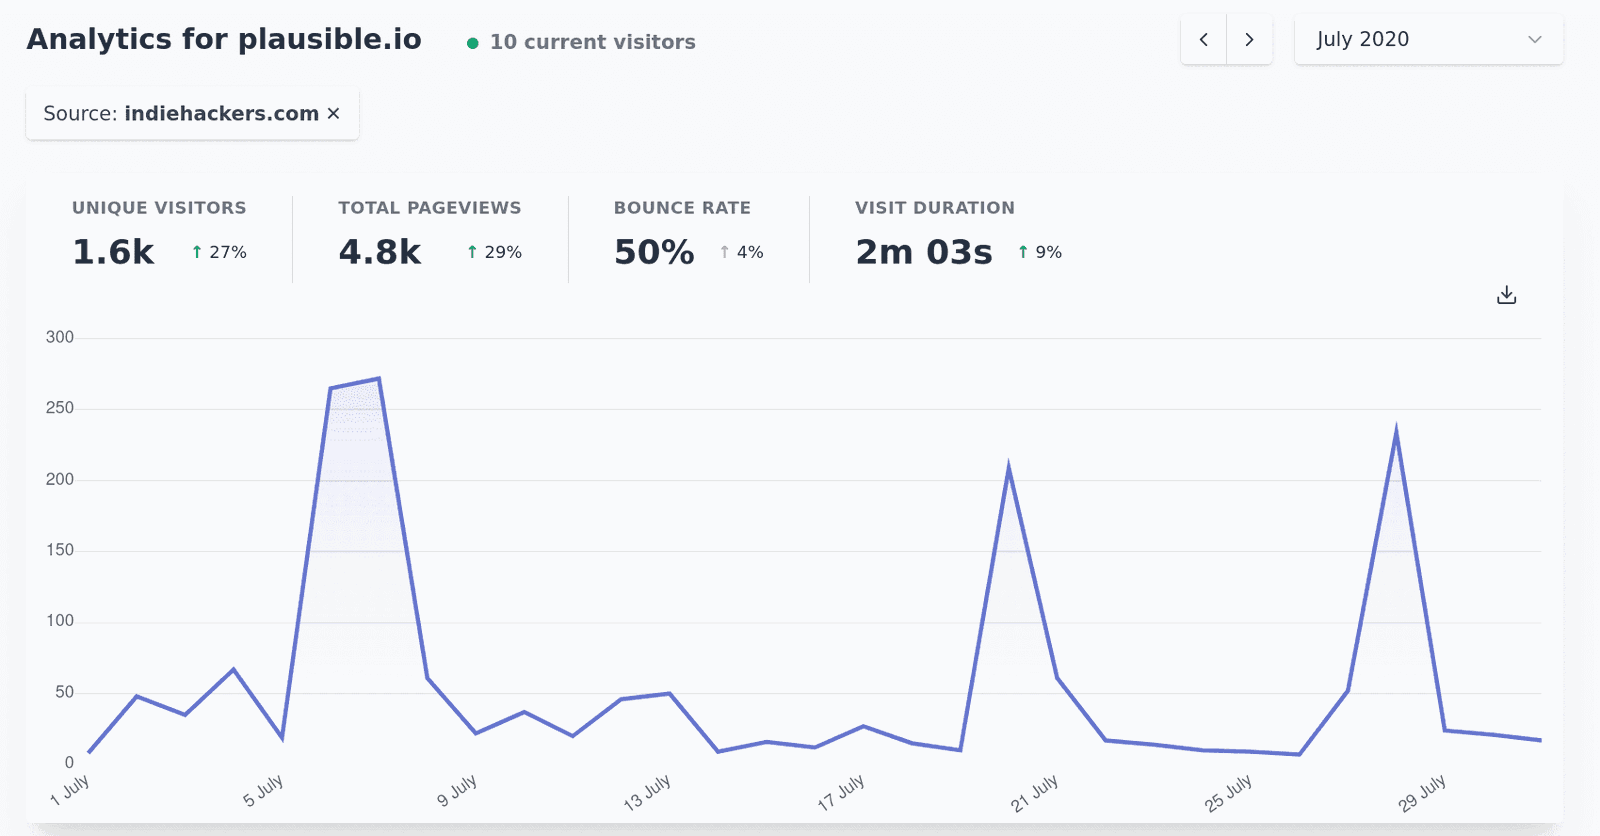Open the July 2020 date picker

(x=1428, y=39)
